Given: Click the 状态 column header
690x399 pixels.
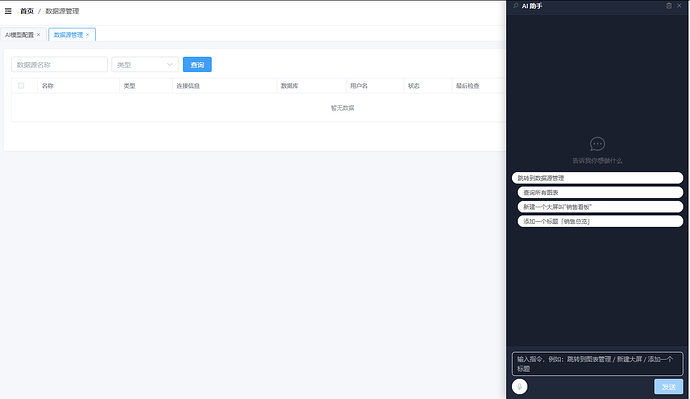Looking at the screenshot, I should (414, 86).
